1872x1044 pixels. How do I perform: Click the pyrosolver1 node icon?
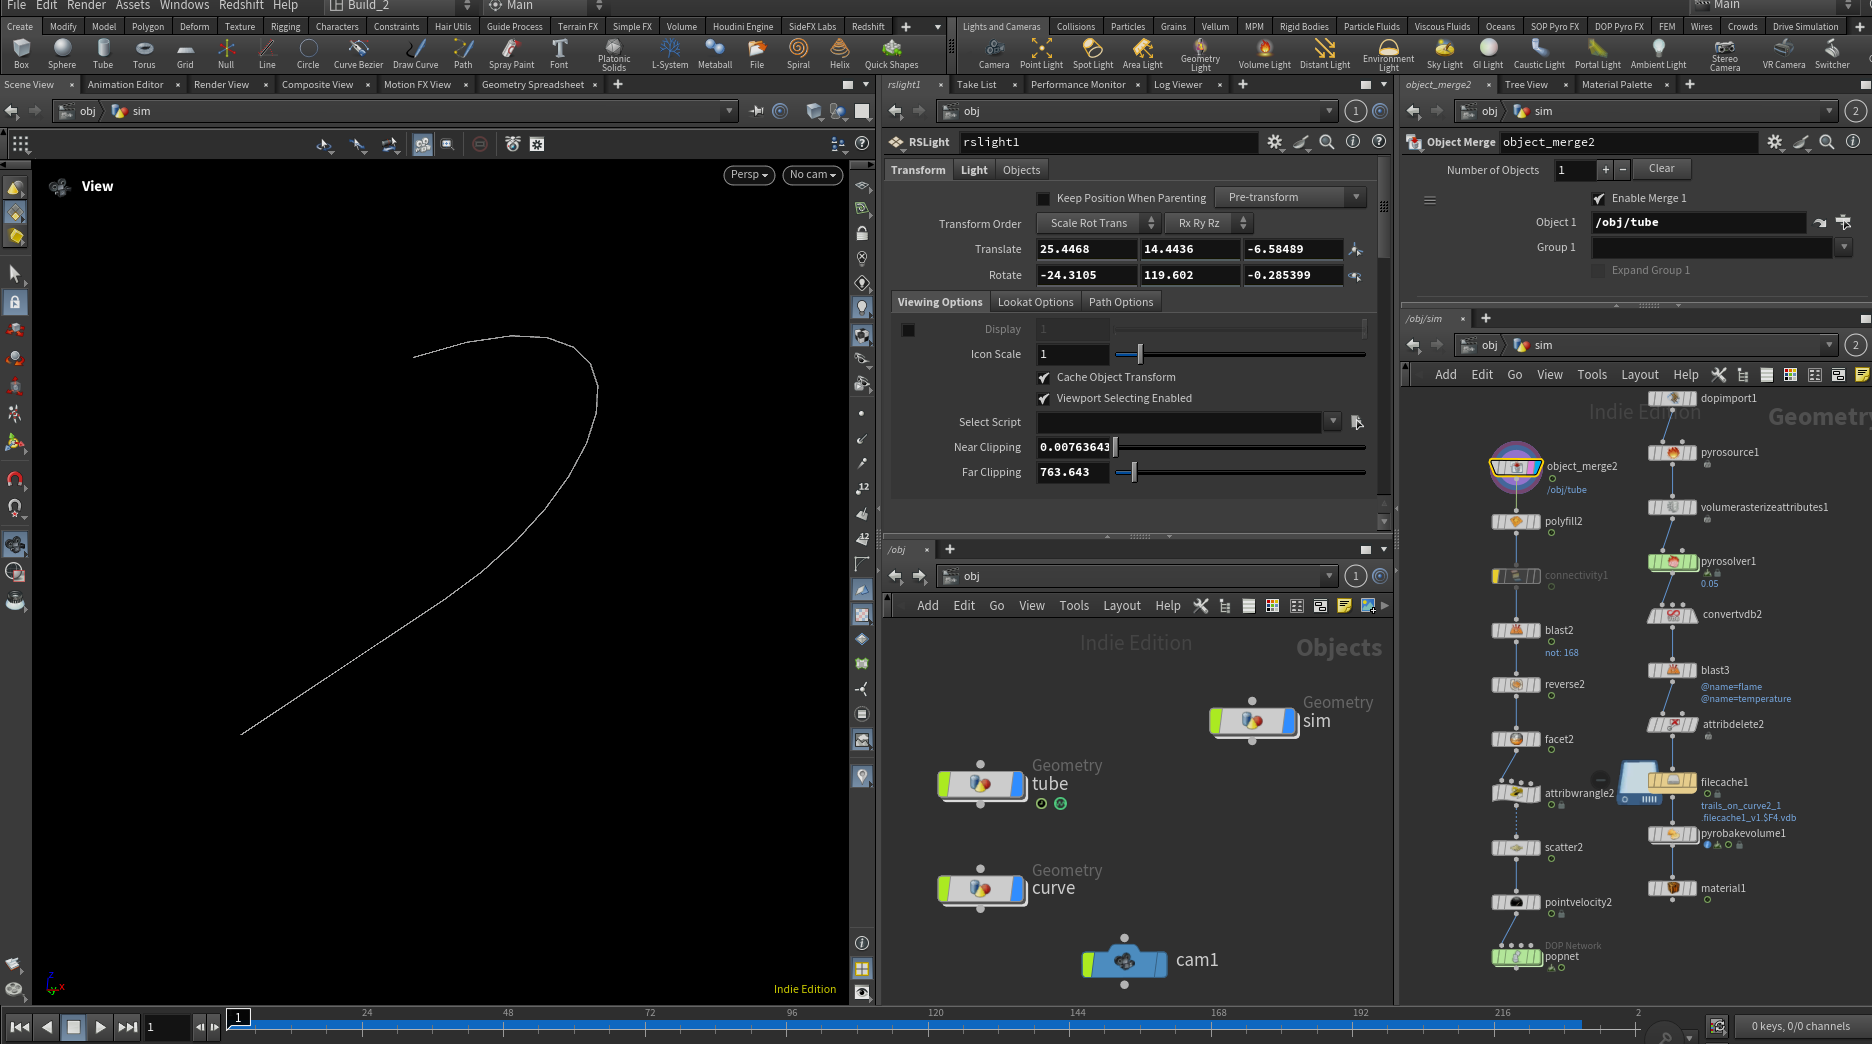click(x=1673, y=562)
